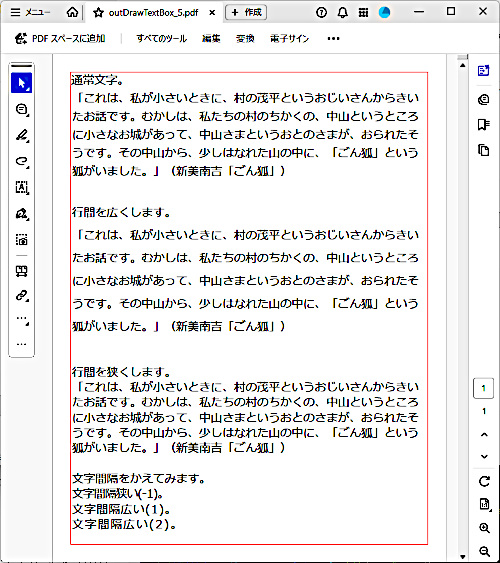Click the text 文字間隔広い(1)。

121,509
